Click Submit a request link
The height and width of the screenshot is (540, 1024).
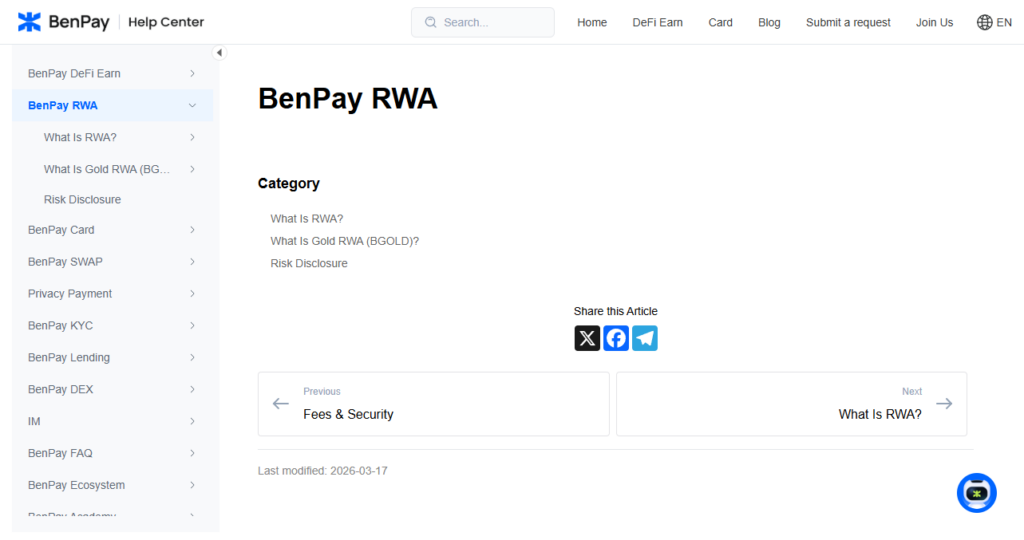[x=848, y=22]
